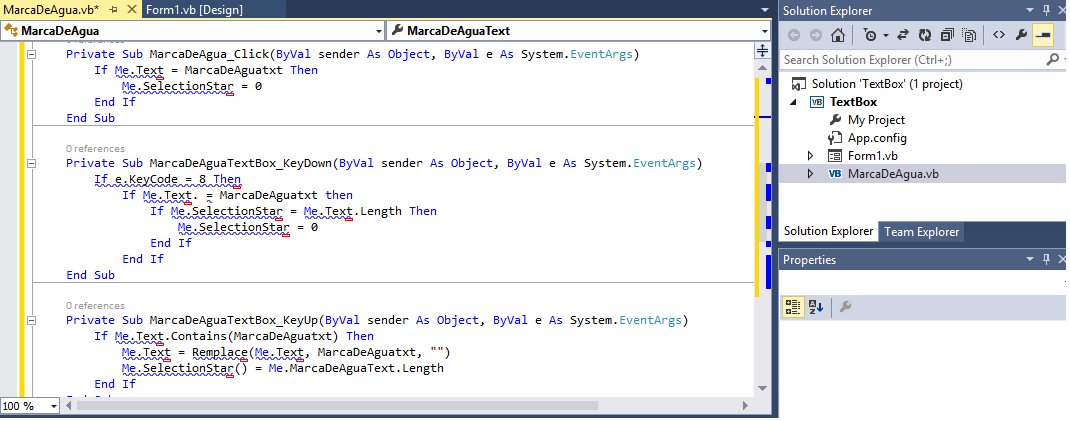Open Properties window options dropdown
1070x421 pixels.
click(x=1030, y=259)
